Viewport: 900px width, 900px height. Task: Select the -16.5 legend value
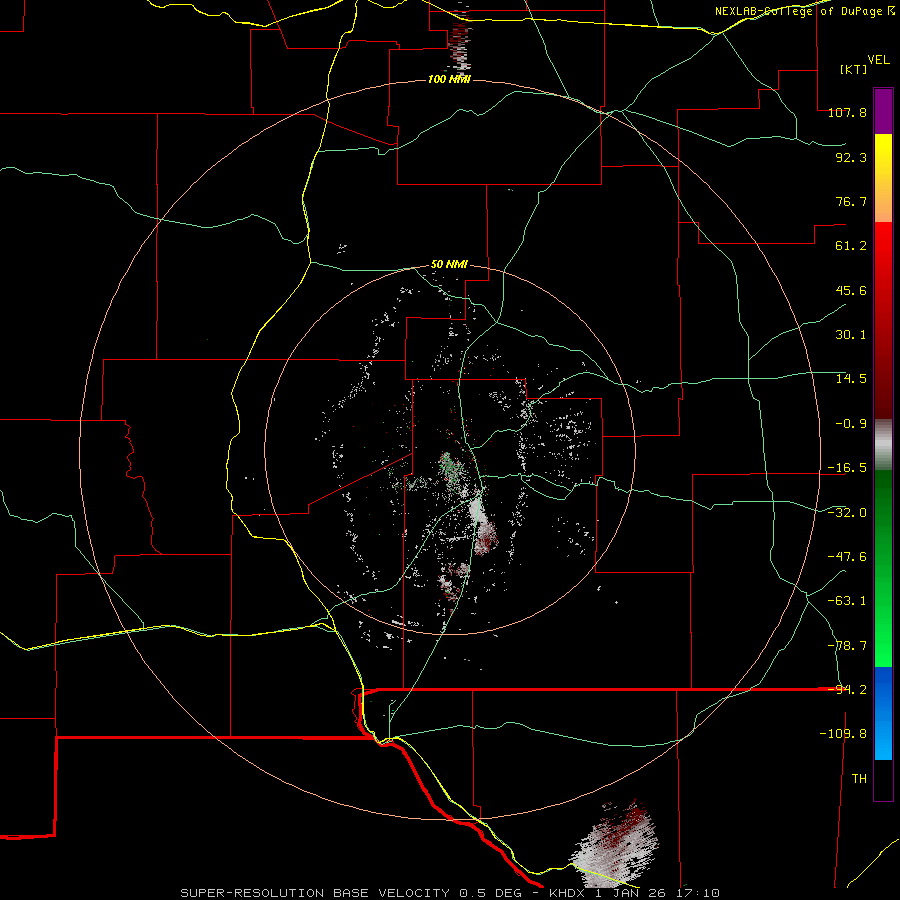(x=847, y=468)
